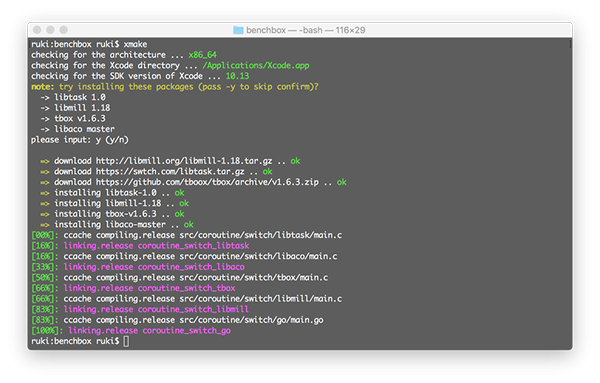Open the http://libmill.org/libmill-1.18.tar.gz URL

pos(184,161)
